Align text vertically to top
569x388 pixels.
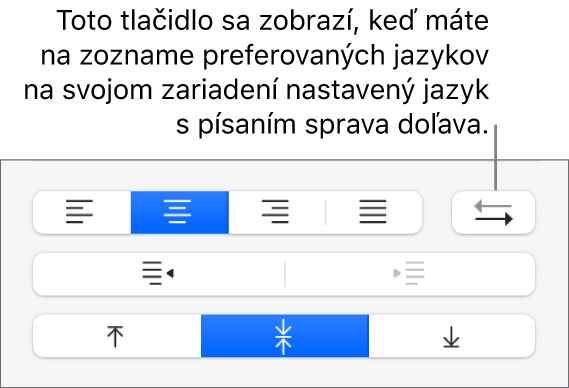click(117, 336)
